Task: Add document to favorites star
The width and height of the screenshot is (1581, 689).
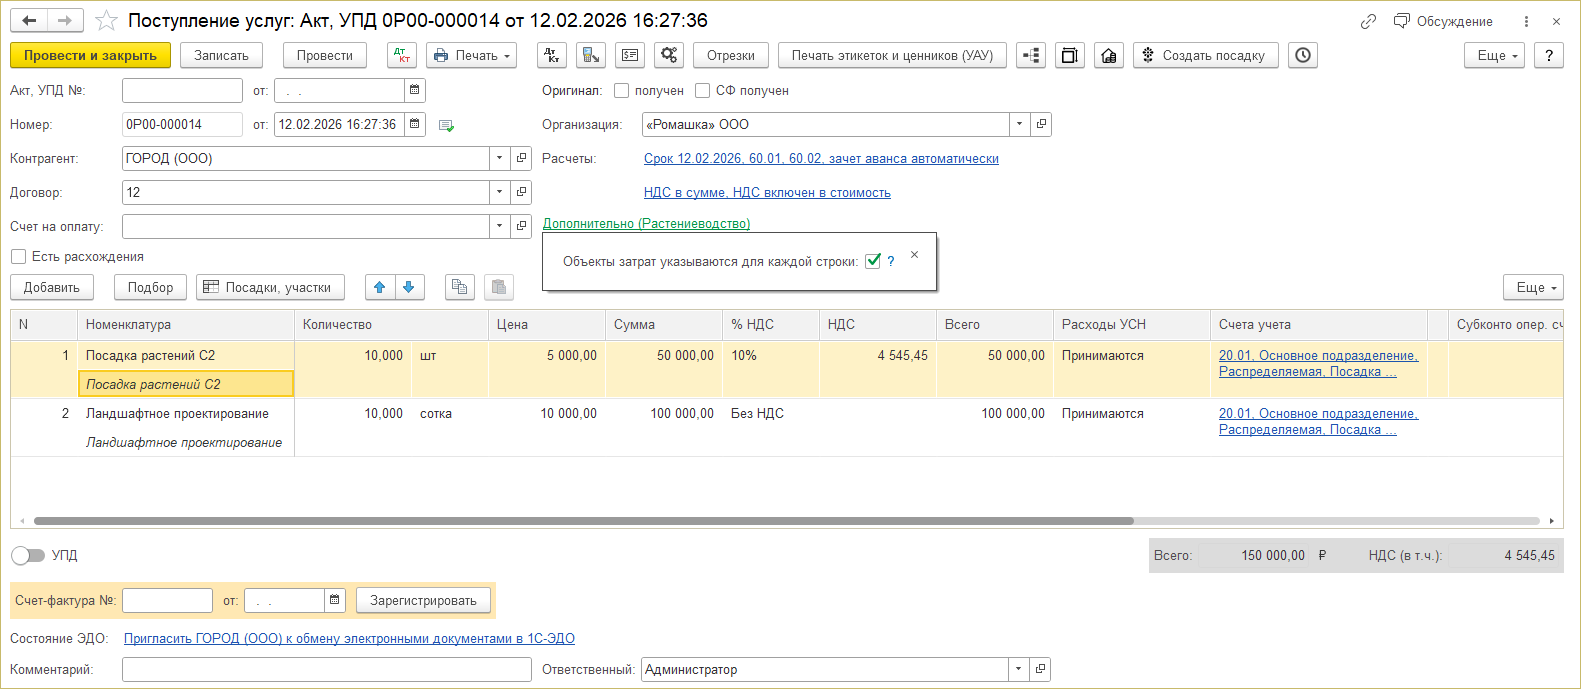Action: click(x=106, y=21)
